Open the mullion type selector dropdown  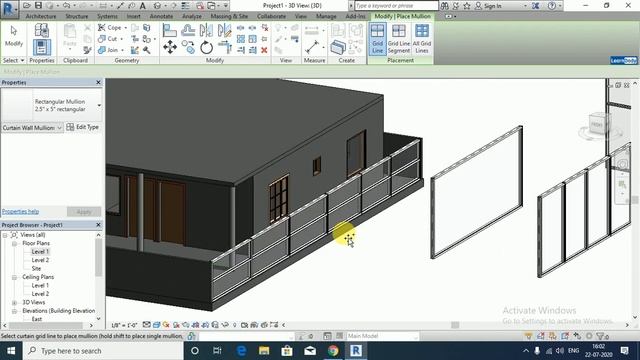99,105
